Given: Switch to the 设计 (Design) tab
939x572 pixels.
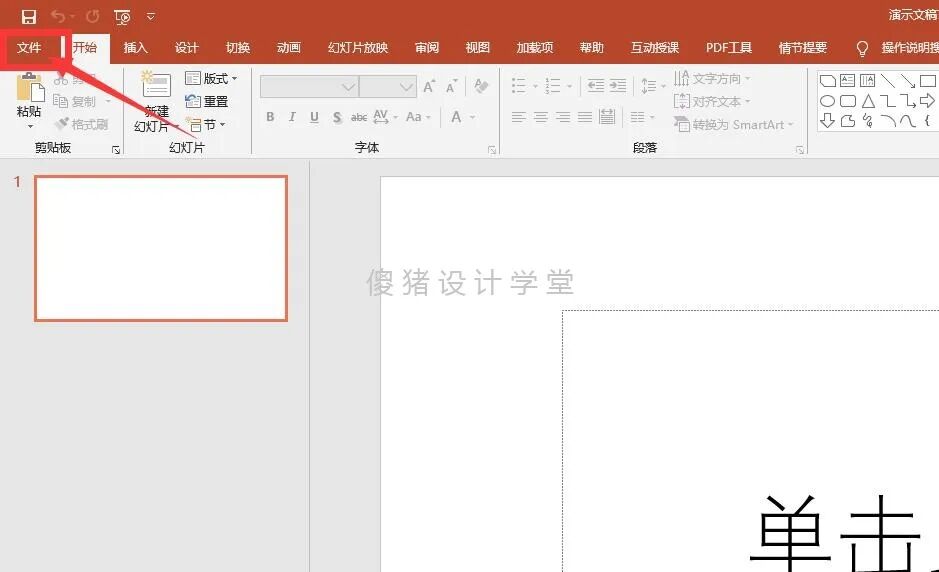Looking at the screenshot, I should coord(187,48).
